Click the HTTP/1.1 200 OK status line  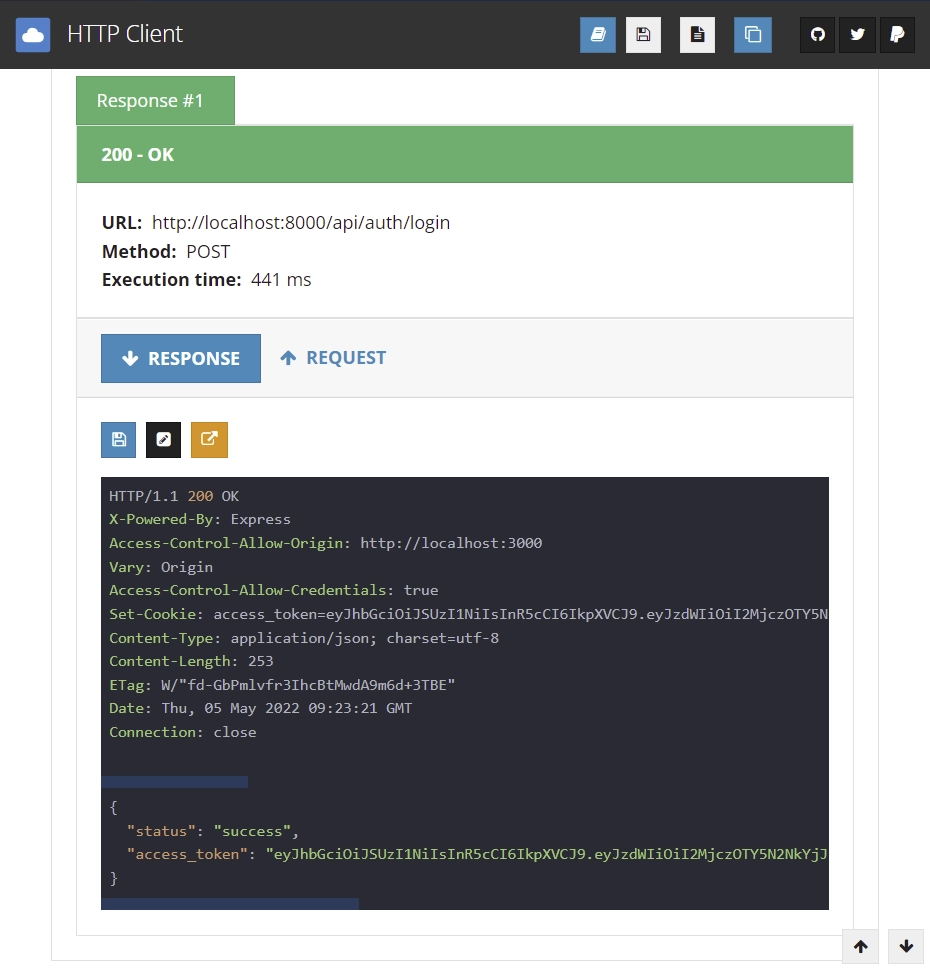(x=174, y=496)
